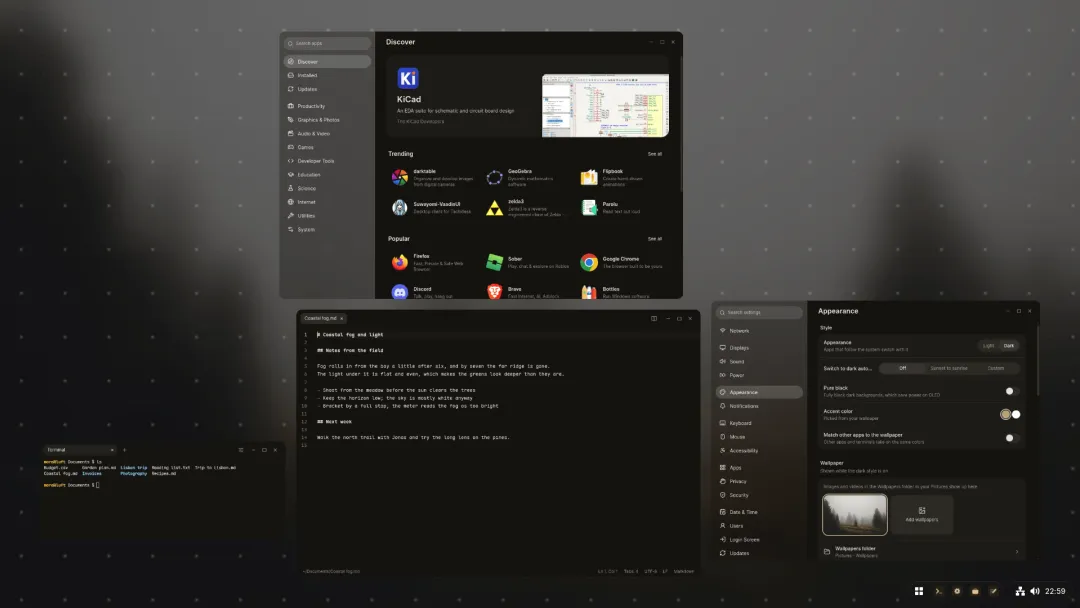This screenshot has width=1080, height=608.
Task: Open the Terminal window menu icon
Action: click(x=240, y=450)
